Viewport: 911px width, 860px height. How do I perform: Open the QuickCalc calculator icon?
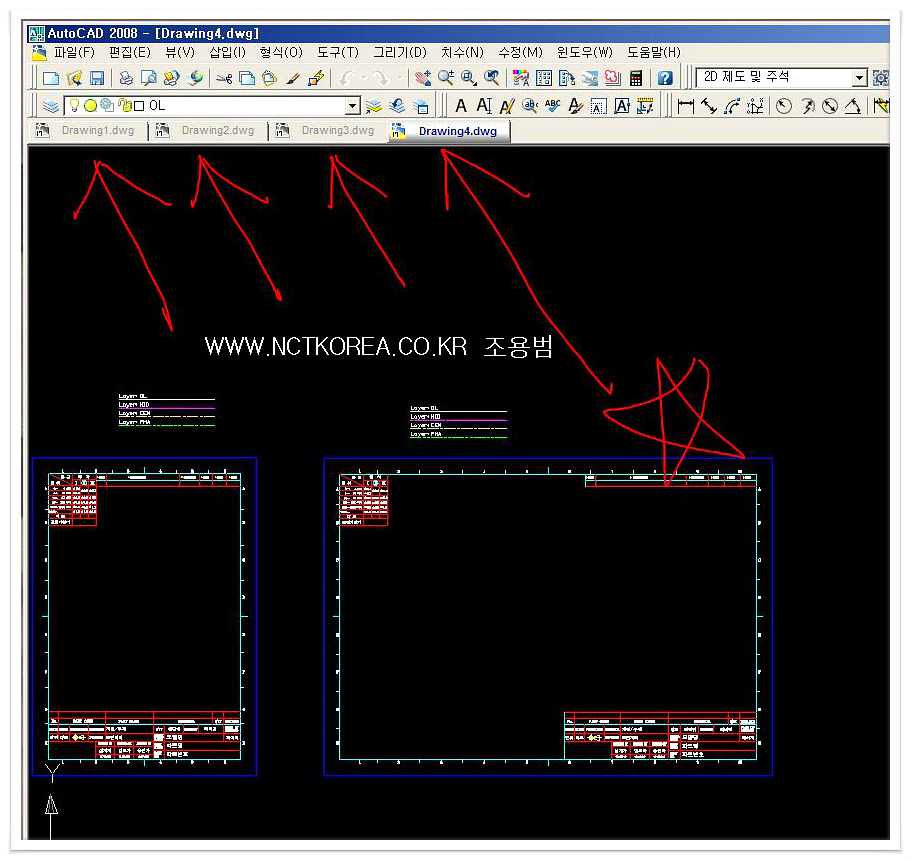(636, 78)
